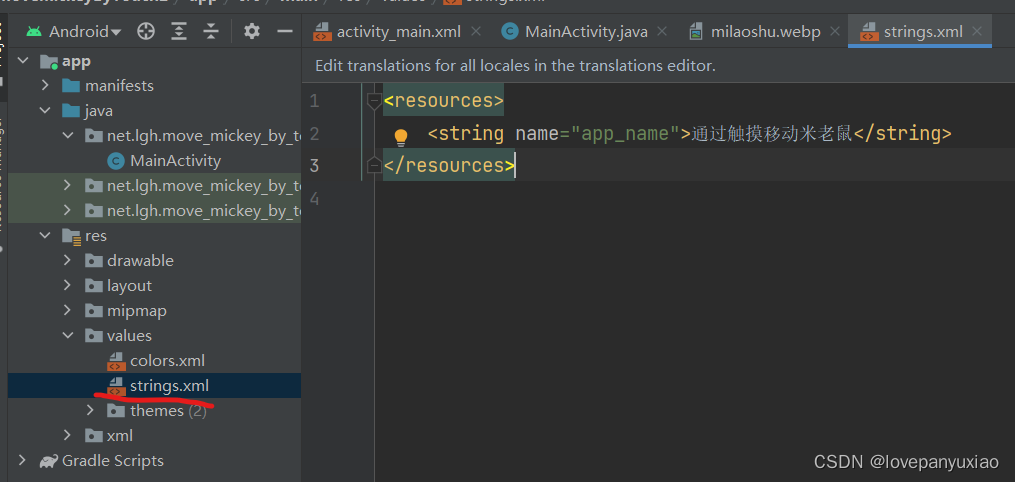Click line number 4 in the gutter
Viewport: 1015px width, 482px height.
pyautogui.click(x=314, y=198)
